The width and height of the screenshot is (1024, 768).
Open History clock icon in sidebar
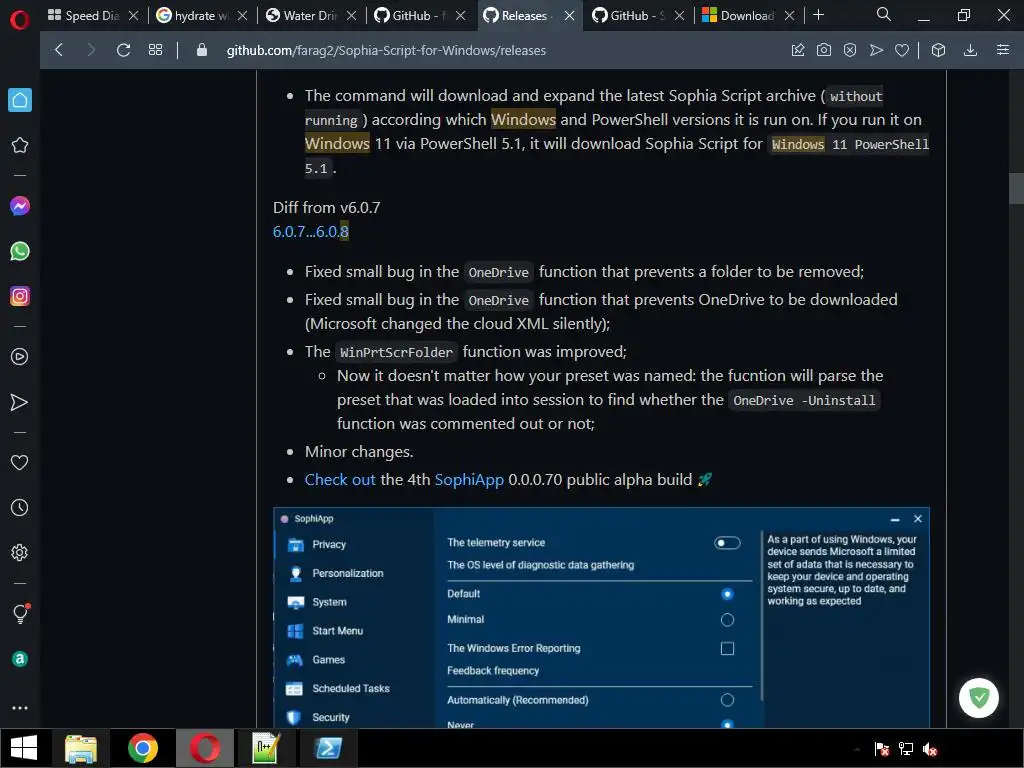(x=20, y=507)
